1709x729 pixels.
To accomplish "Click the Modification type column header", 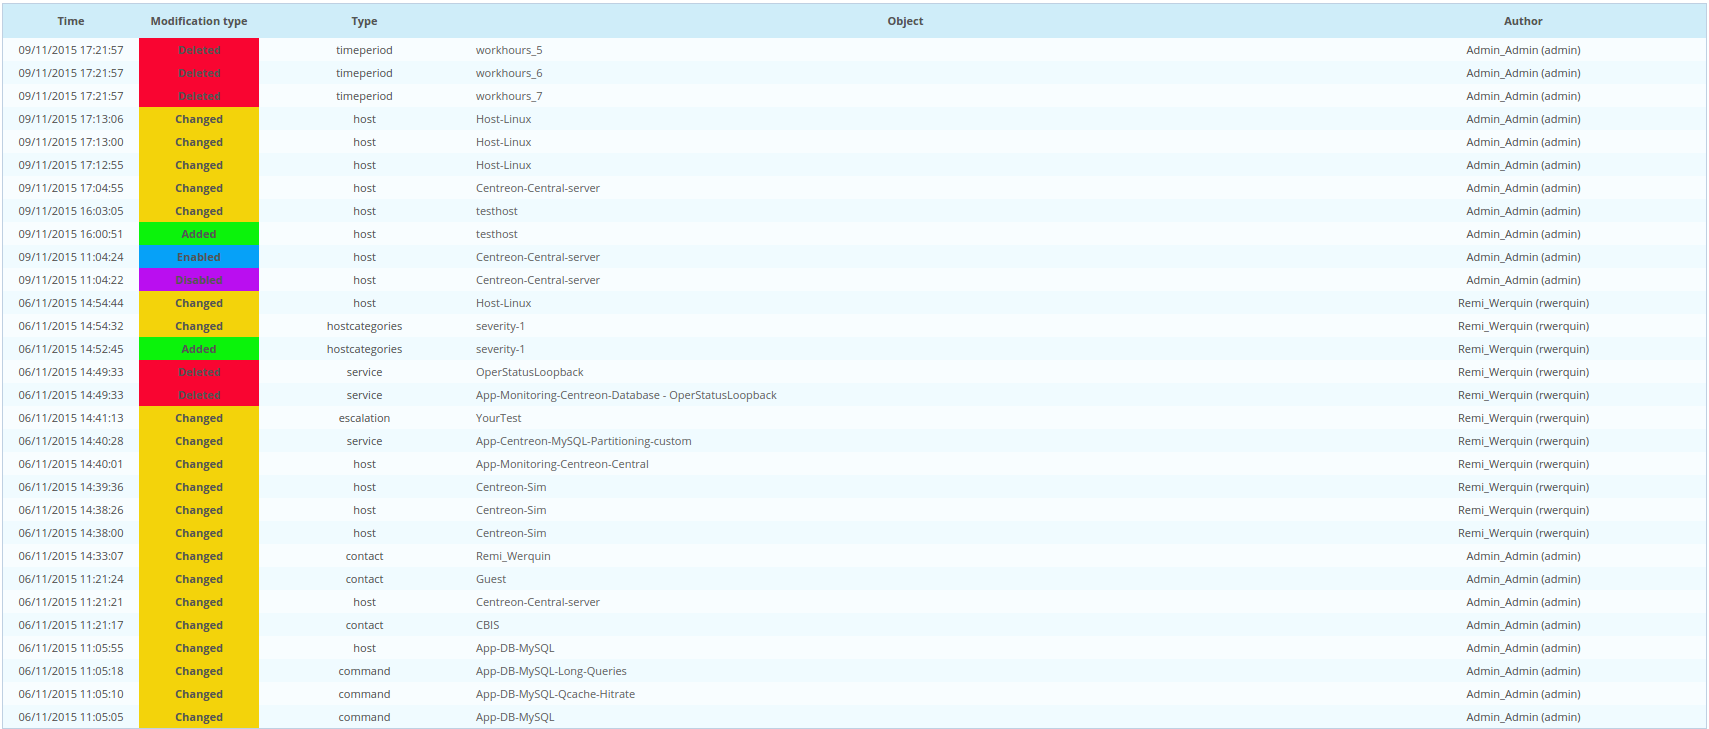I will [x=198, y=21].
